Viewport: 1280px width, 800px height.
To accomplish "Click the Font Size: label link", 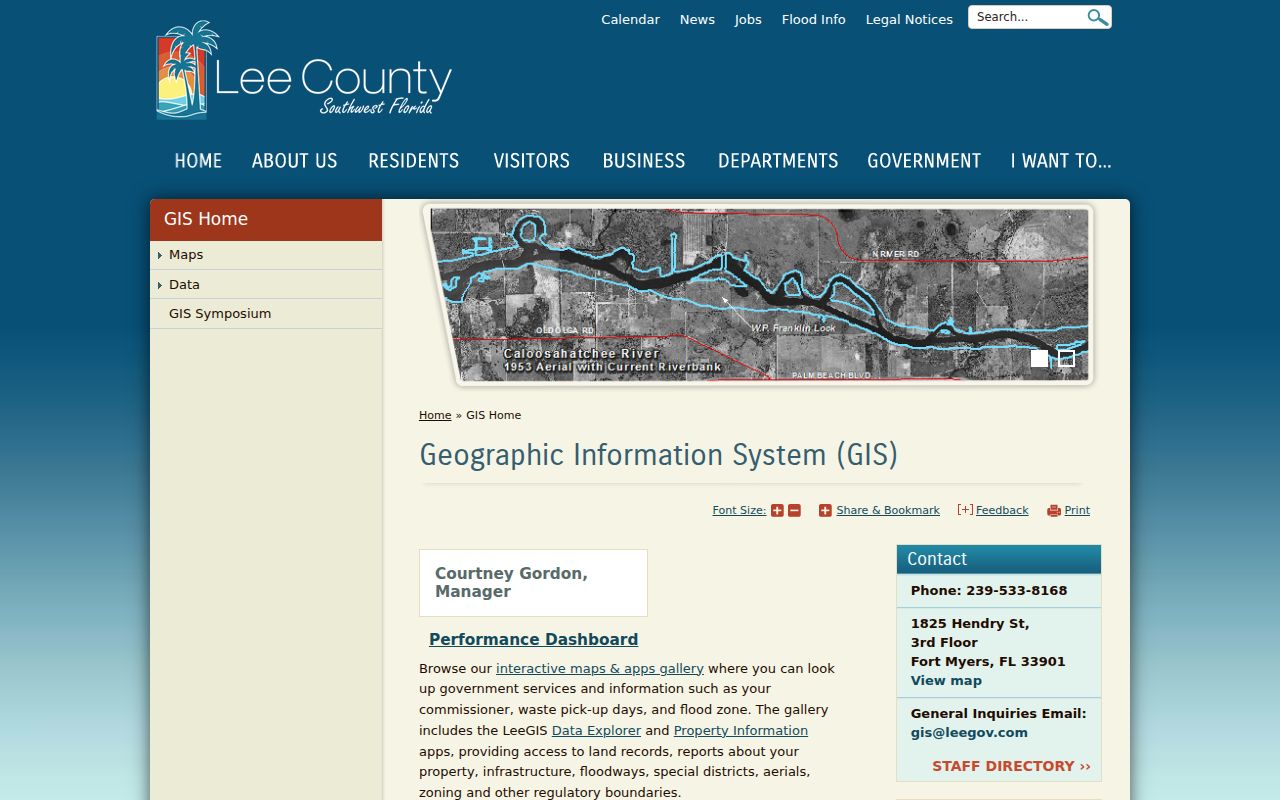I will (x=739, y=511).
